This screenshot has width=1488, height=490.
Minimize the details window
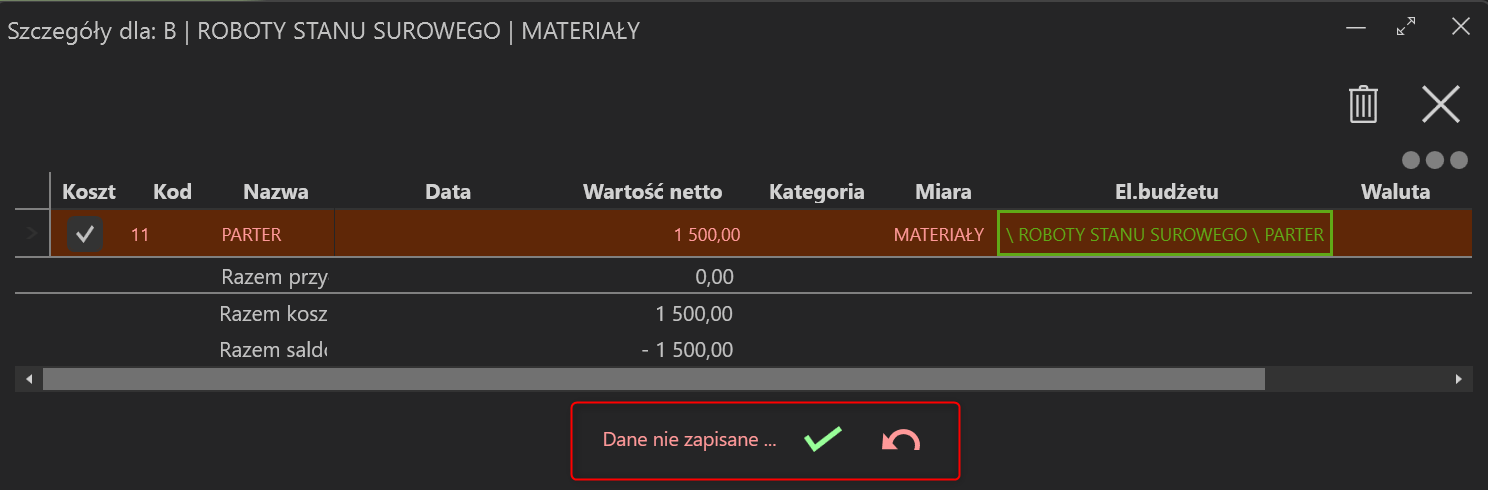[1356, 28]
